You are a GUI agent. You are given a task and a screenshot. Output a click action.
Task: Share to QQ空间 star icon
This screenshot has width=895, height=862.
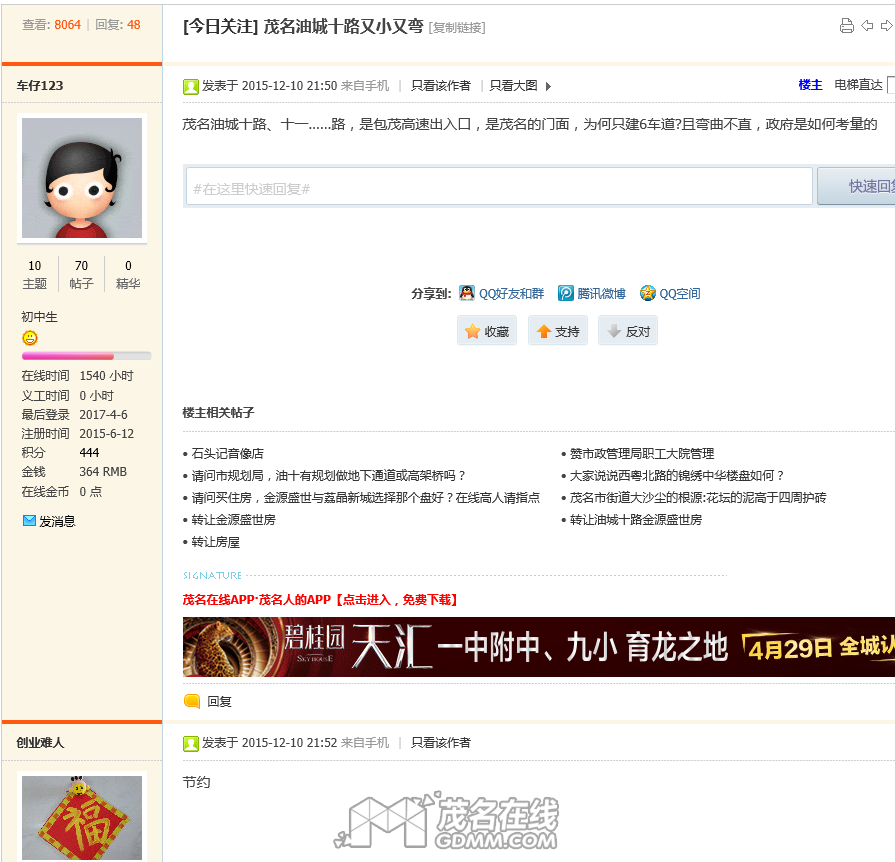tap(648, 293)
